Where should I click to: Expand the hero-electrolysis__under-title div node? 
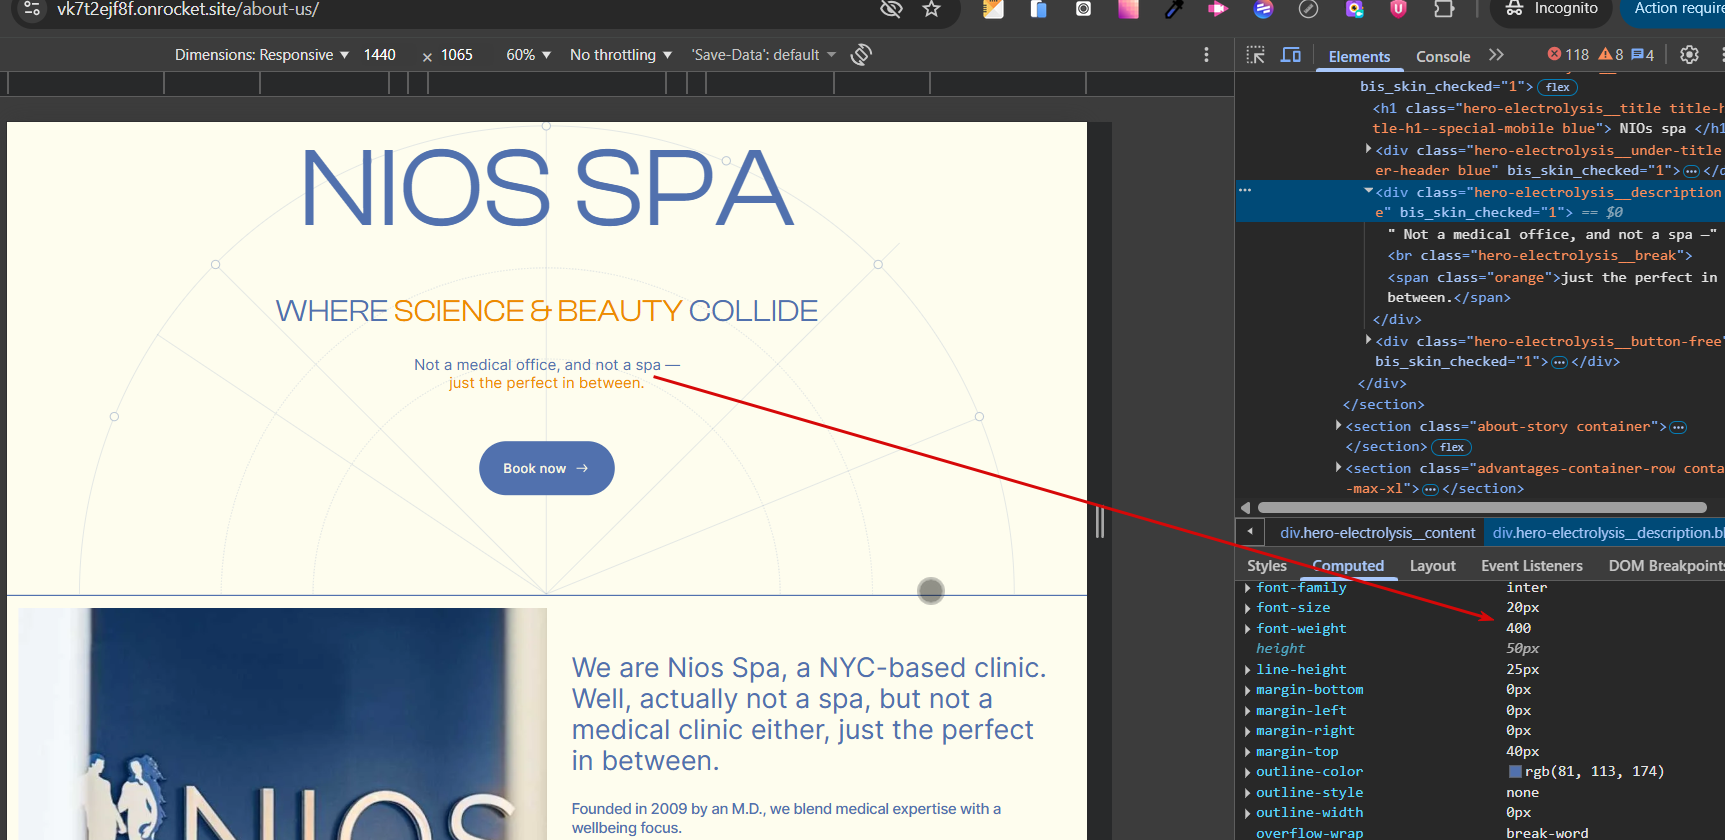1368,149
